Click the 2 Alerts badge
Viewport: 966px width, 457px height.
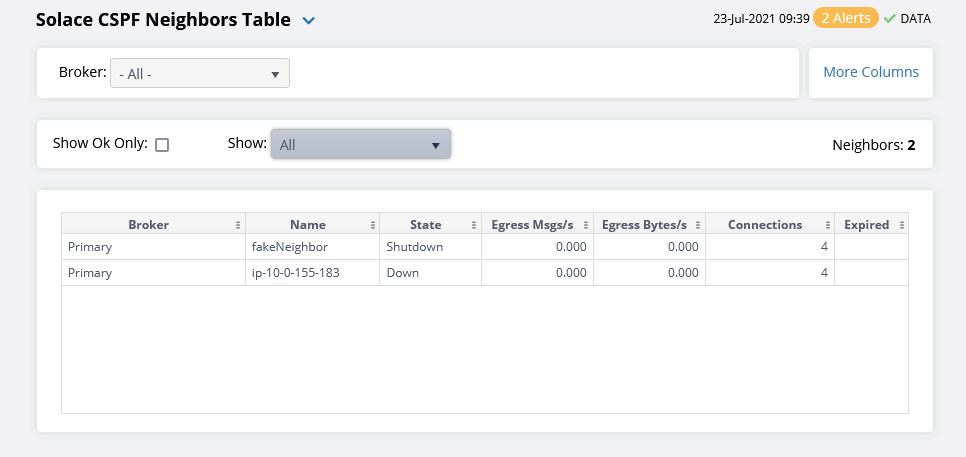point(846,18)
